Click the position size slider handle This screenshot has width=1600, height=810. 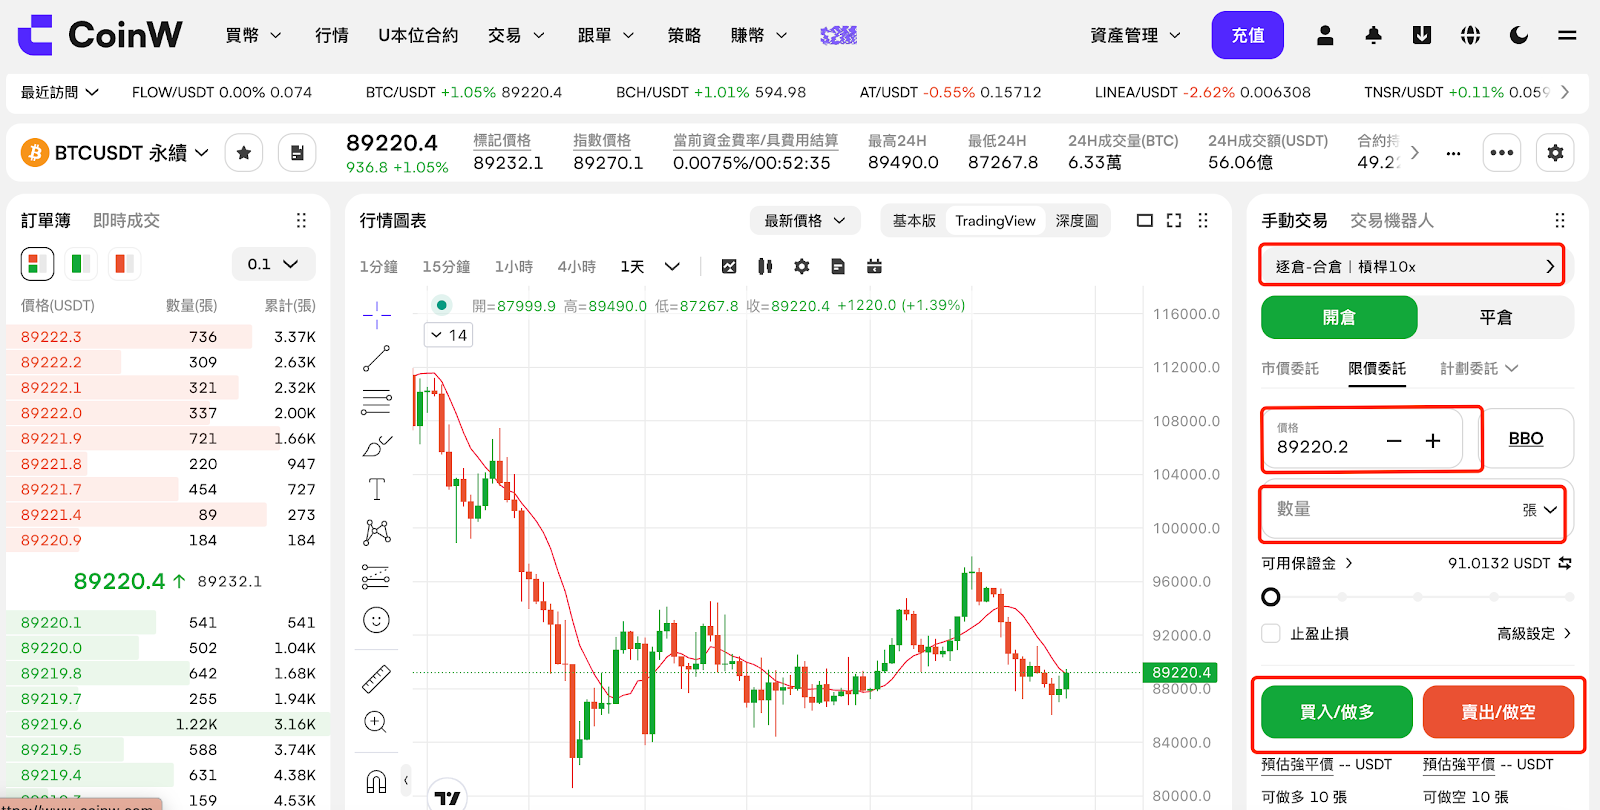1271,597
